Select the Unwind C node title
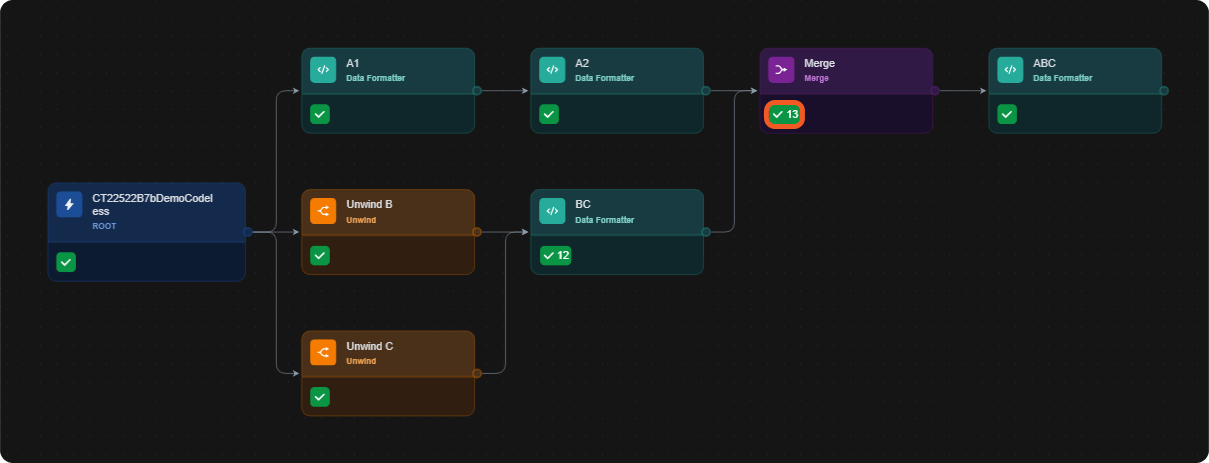Image resolution: width=1209 pixels, height=463 pixels. click(x=370, y=346)
